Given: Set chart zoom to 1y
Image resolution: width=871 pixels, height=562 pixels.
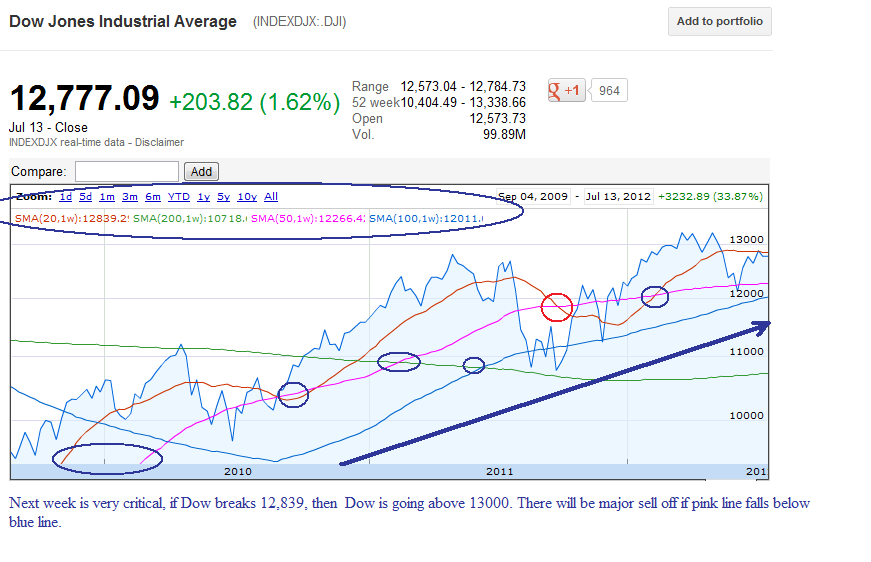Looking at the screenshot, I should click(204, 197).
